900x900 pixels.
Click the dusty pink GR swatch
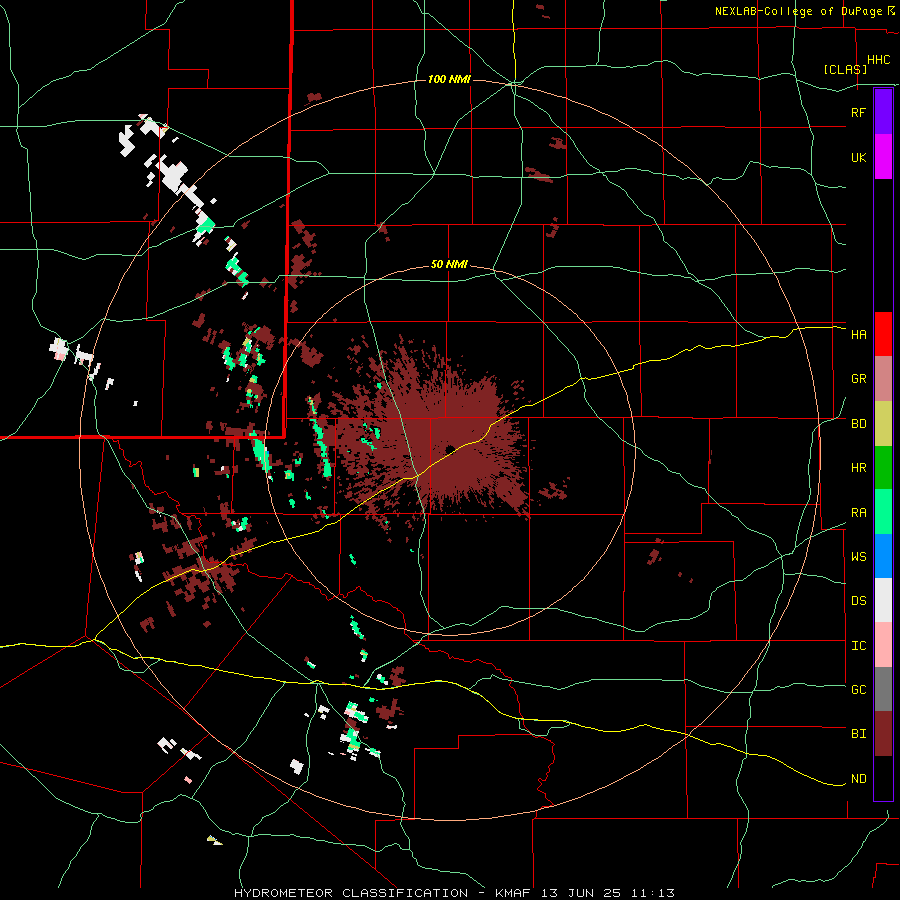(883, 379)
